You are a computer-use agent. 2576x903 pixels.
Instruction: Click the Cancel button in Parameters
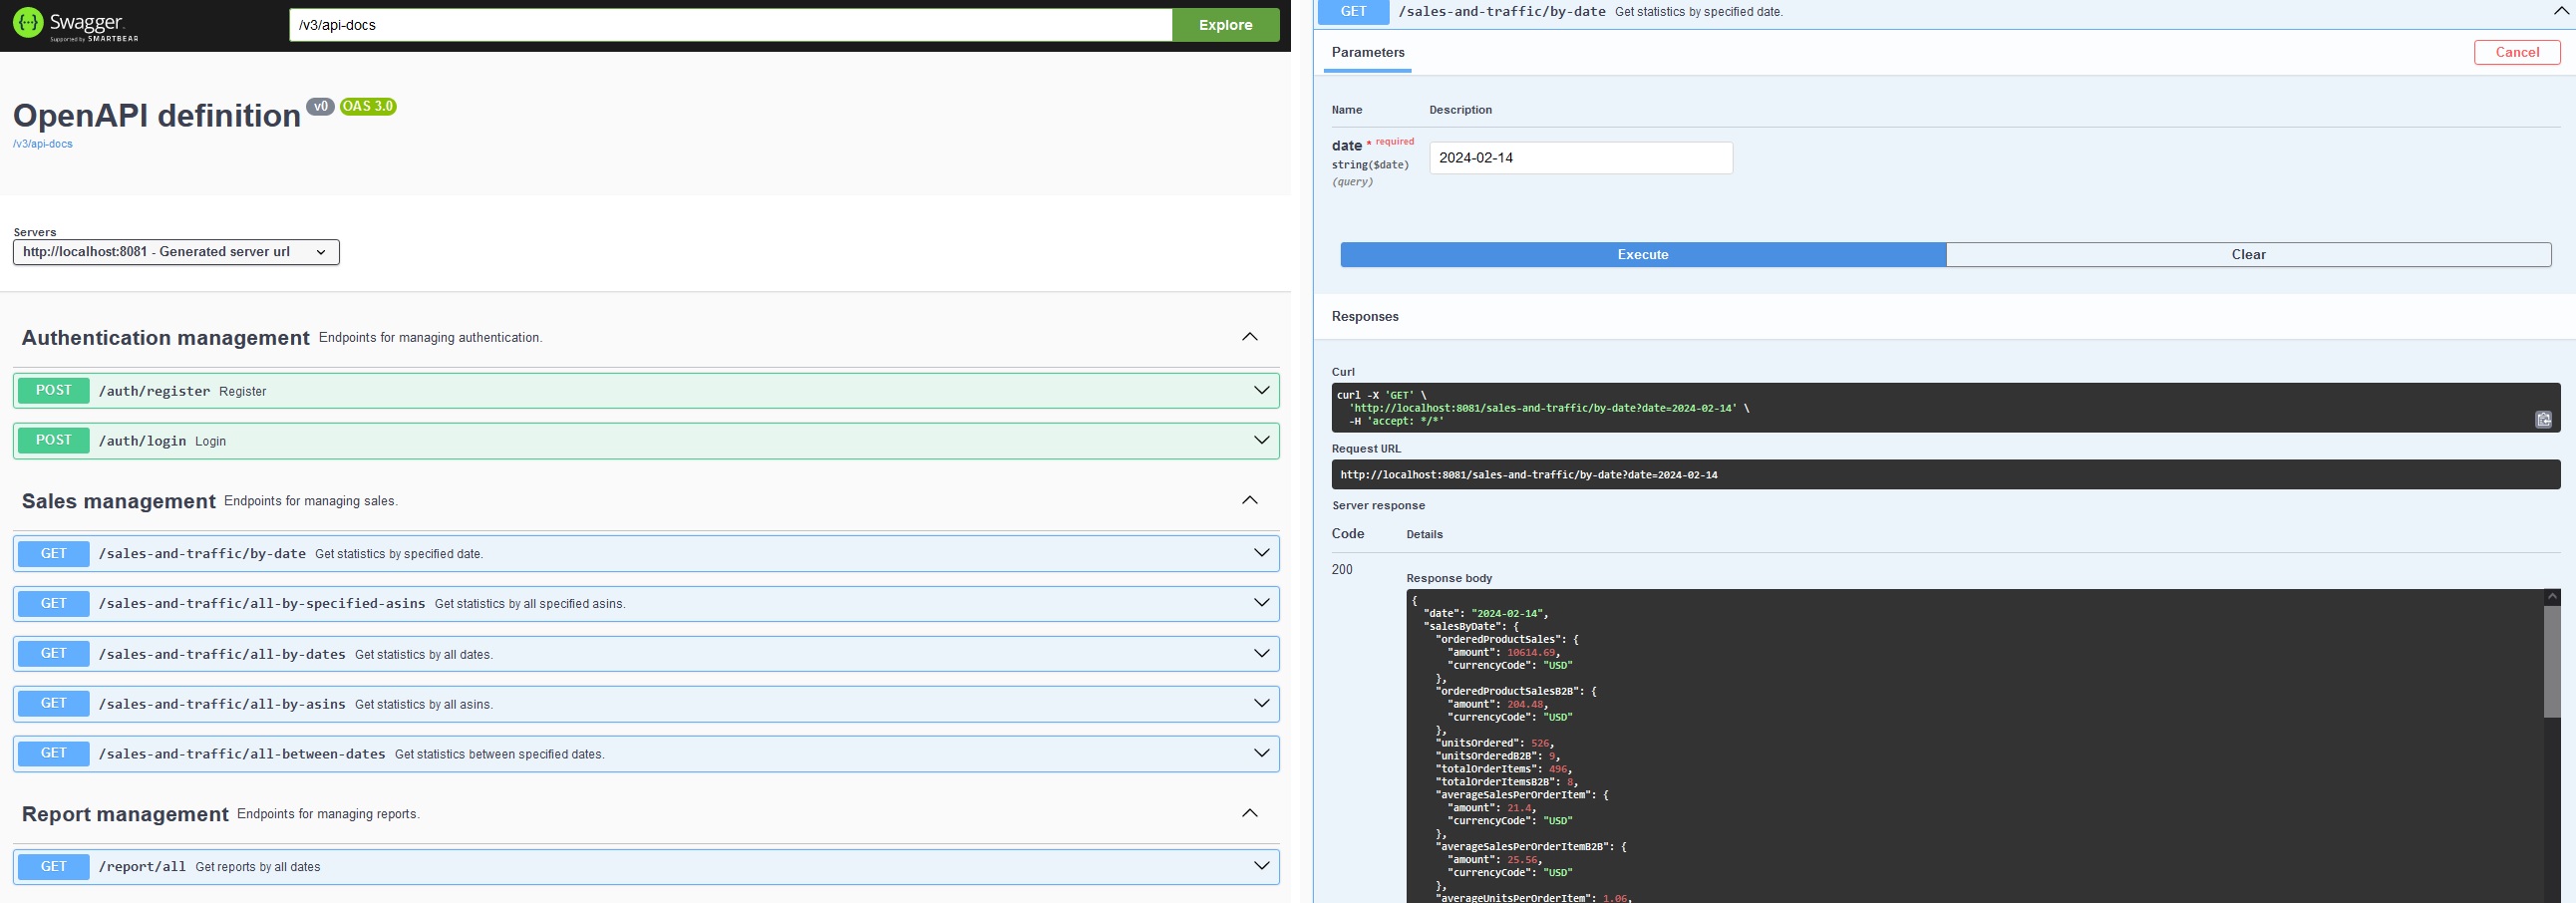pyautogui.click(x=2517, y=52)
